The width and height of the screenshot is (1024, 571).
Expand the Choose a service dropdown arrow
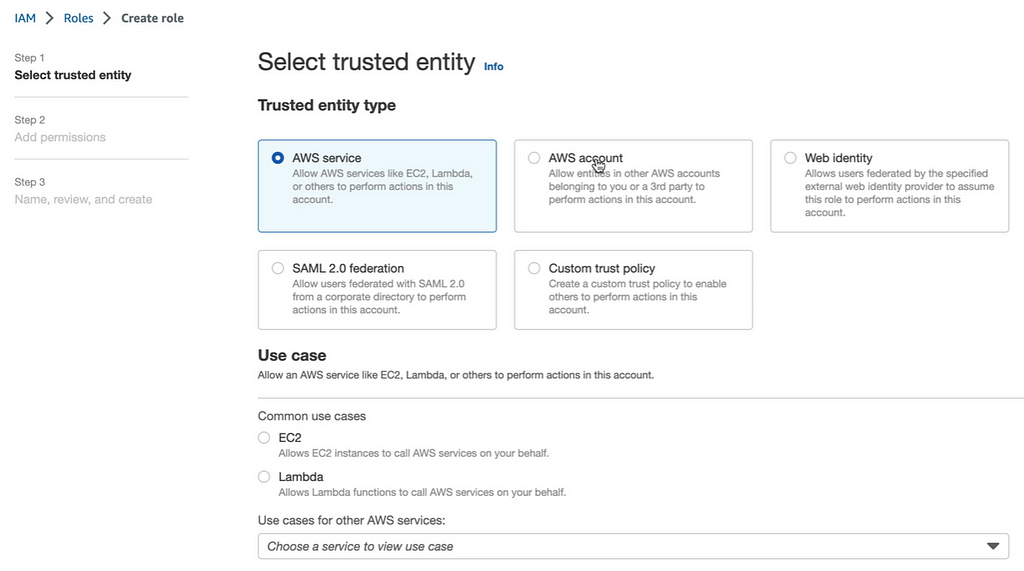pyautogui.click(x=993, y=546)
